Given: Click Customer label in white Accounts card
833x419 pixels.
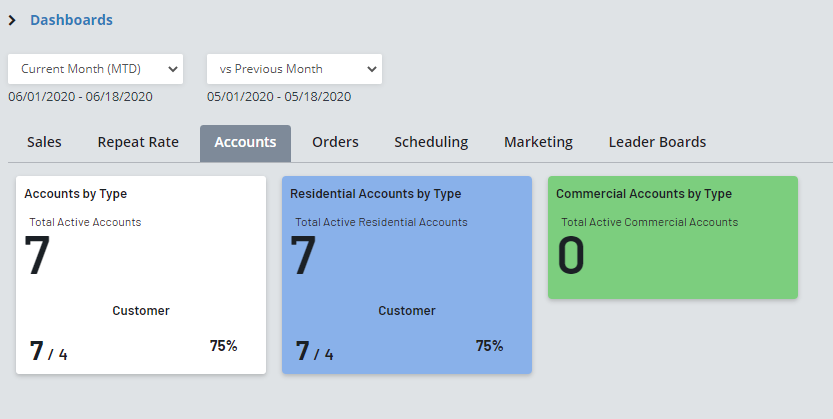Looking at the screenshot, I should pyautogui.click(x=141, y=311).
